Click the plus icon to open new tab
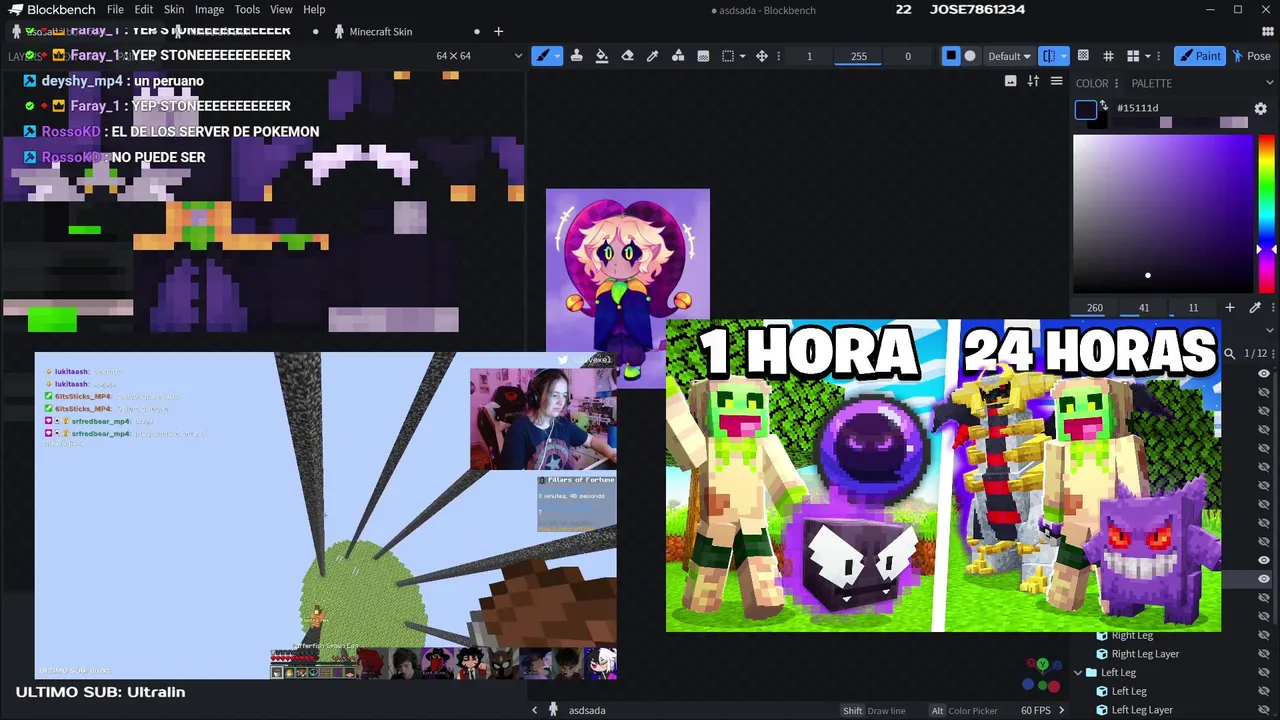 tap(498, 31)
